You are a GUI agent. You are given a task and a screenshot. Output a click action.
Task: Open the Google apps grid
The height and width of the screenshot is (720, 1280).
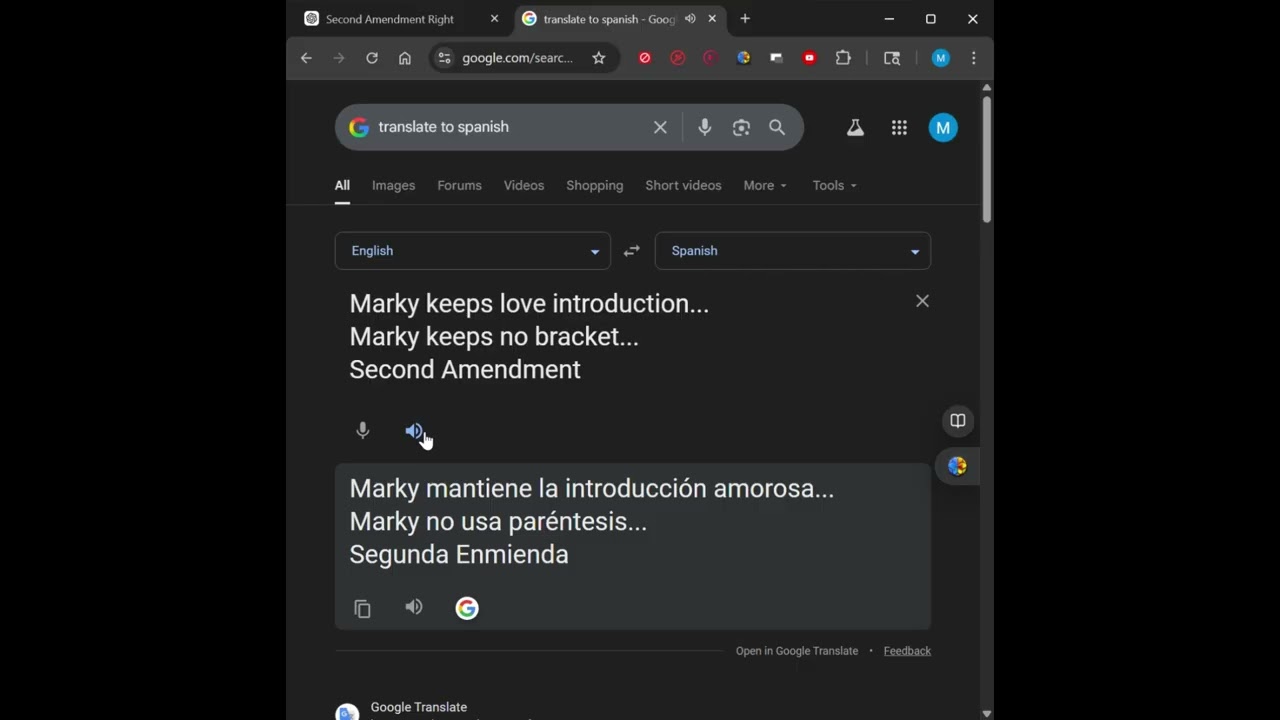(899, 127)
